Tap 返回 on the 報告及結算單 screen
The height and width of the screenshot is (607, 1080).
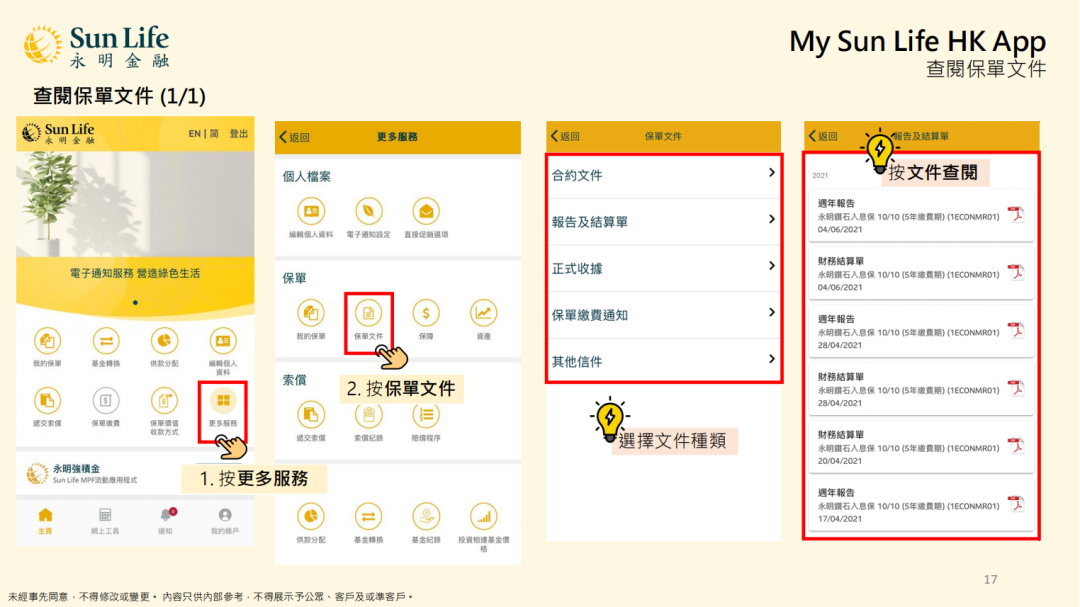pos(823,136)
